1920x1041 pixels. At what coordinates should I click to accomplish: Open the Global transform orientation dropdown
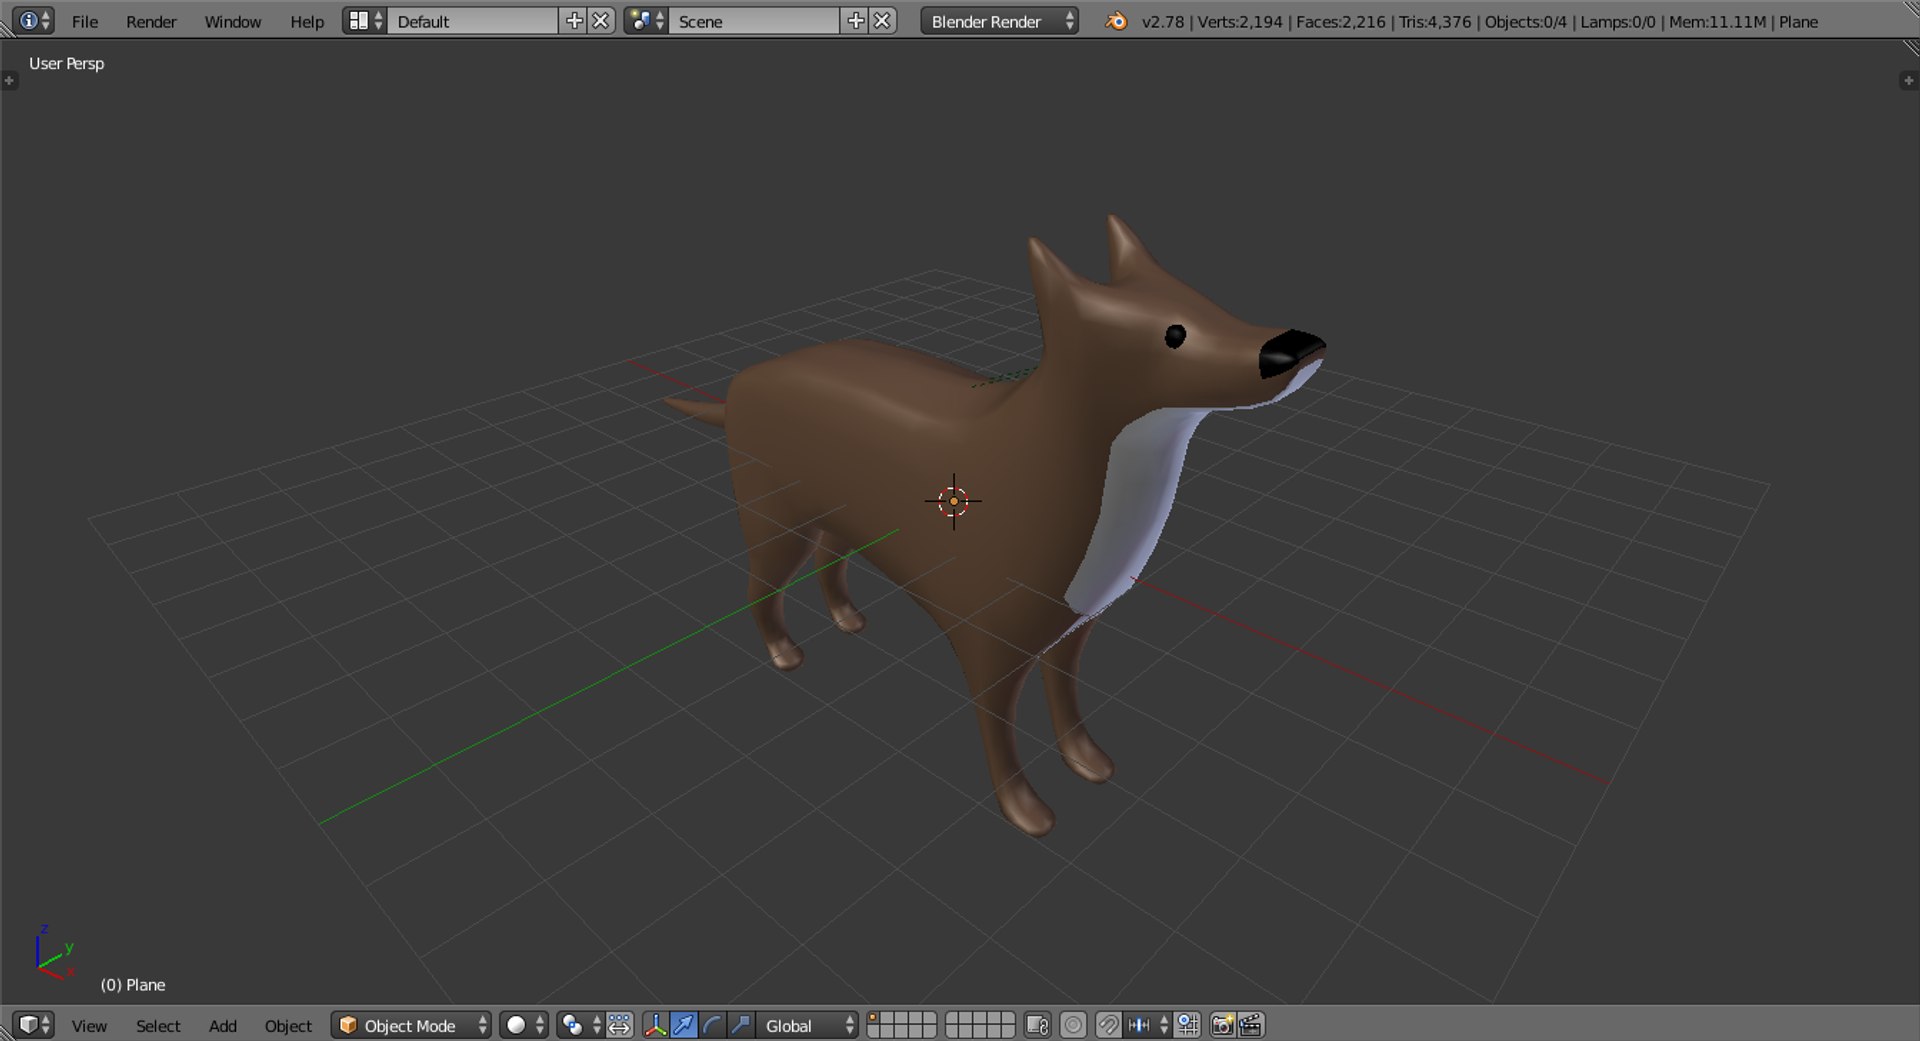point(807,1025)
